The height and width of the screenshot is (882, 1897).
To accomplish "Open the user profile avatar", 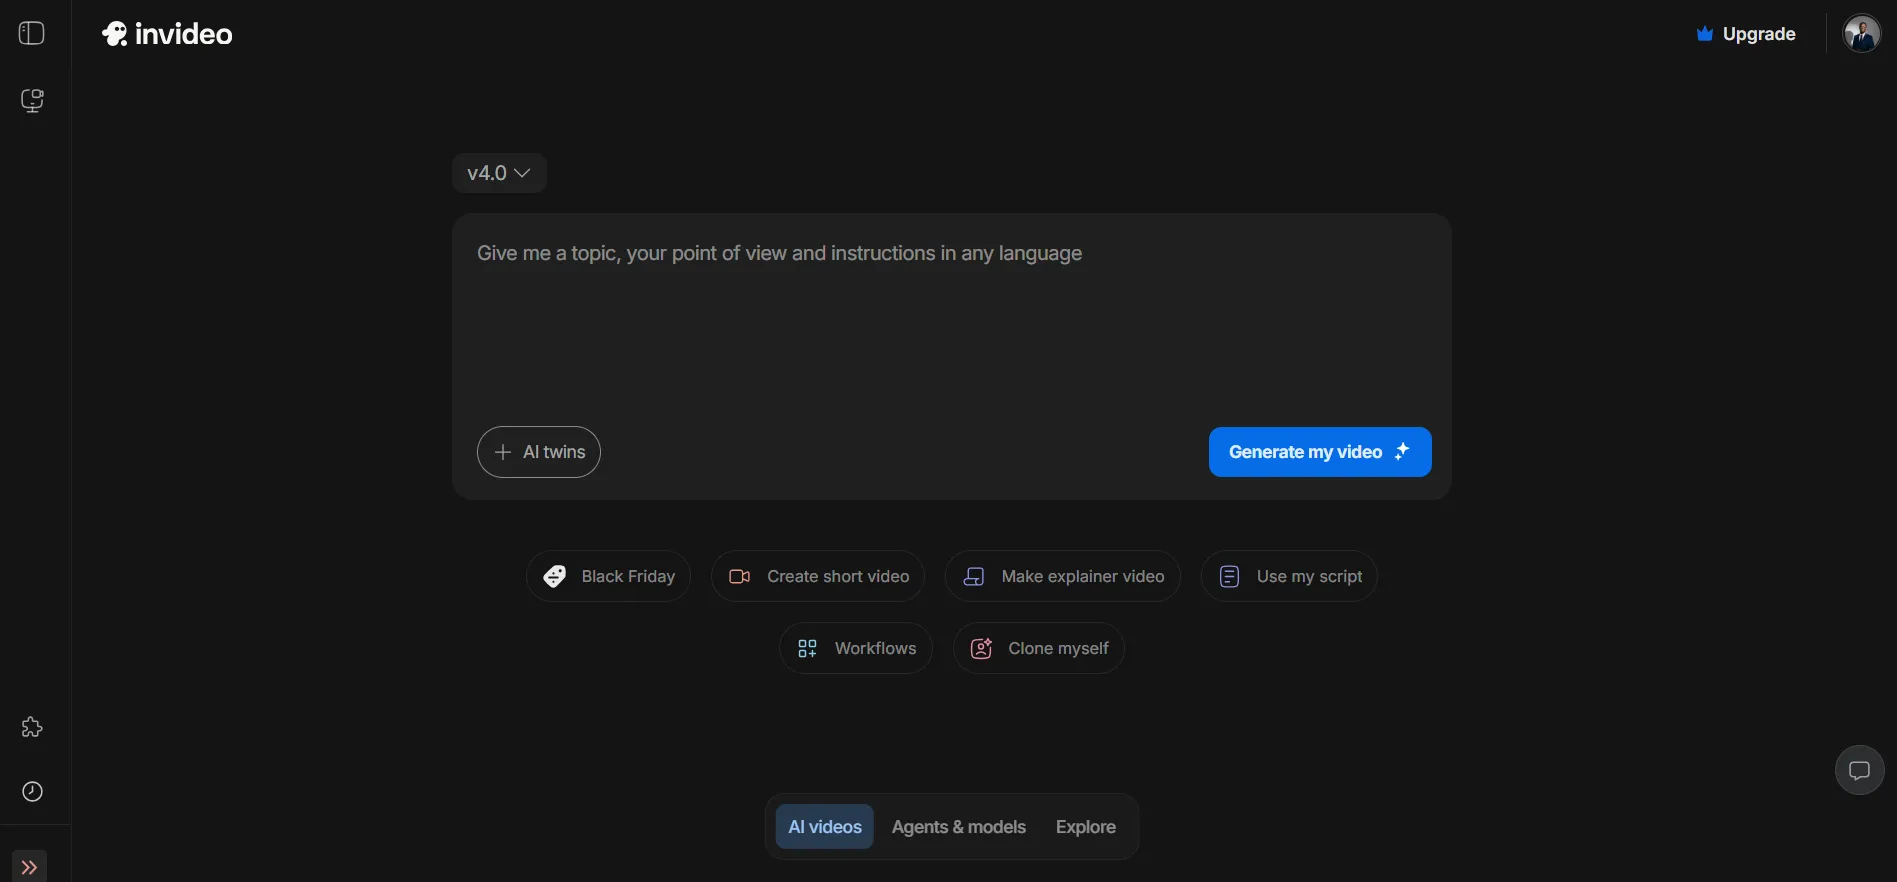I will (x=1861, y=33).
